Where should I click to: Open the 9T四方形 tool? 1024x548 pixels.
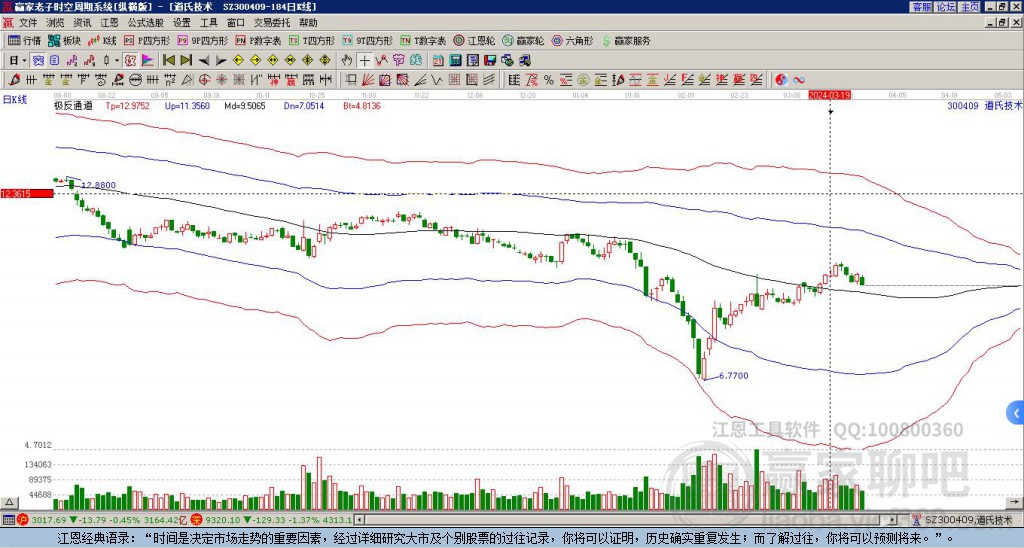click(368, 40)
